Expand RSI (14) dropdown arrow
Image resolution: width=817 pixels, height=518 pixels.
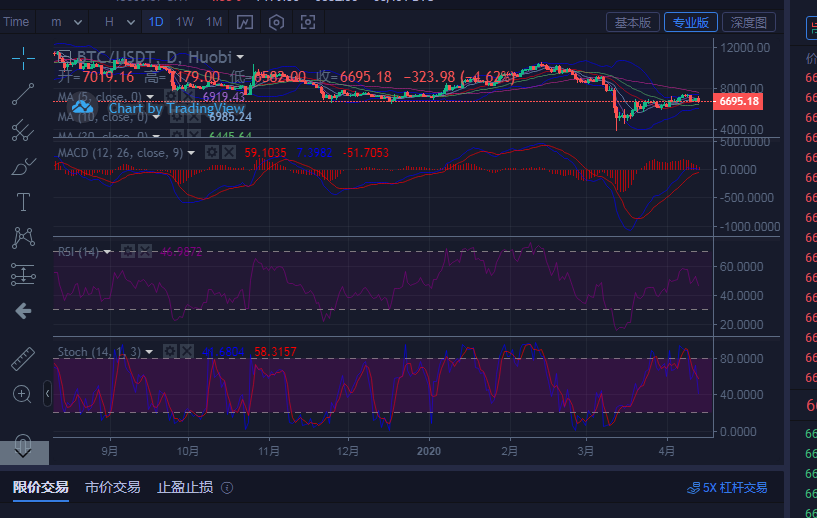tap(107, 252)
